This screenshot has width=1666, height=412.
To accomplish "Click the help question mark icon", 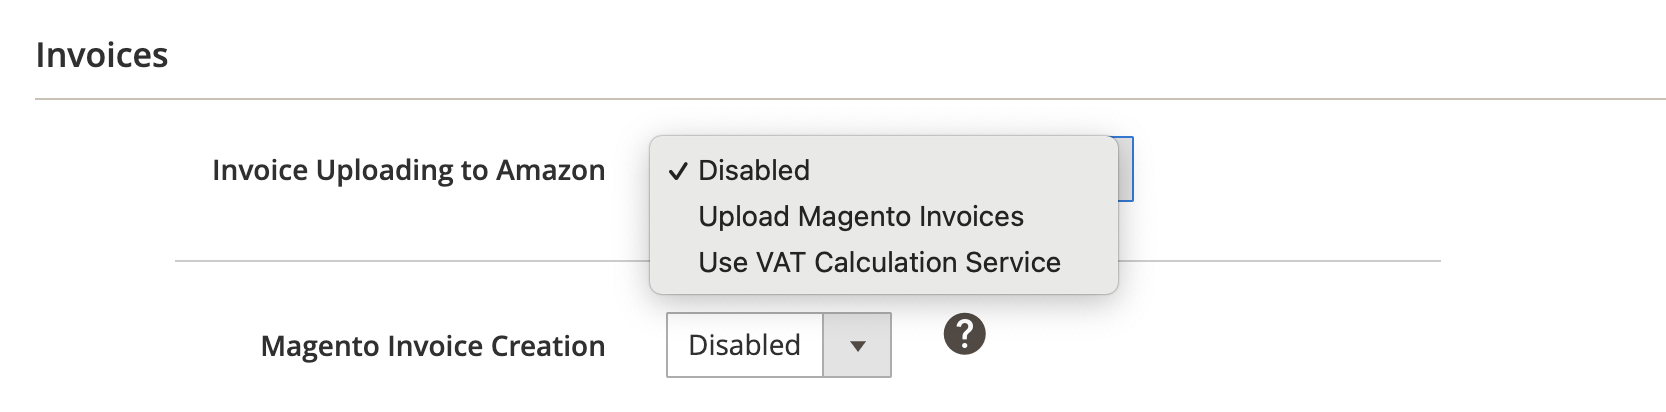I will 964,334.
